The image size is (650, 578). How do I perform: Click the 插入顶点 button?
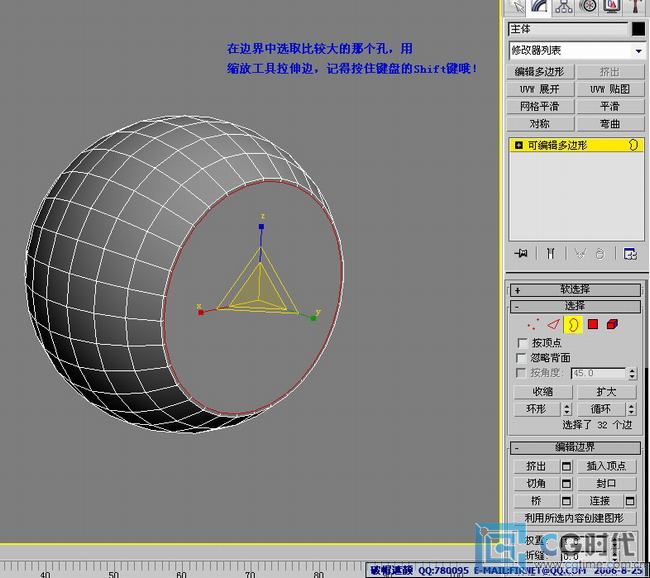pyautogui.click(x=606, y=466)
